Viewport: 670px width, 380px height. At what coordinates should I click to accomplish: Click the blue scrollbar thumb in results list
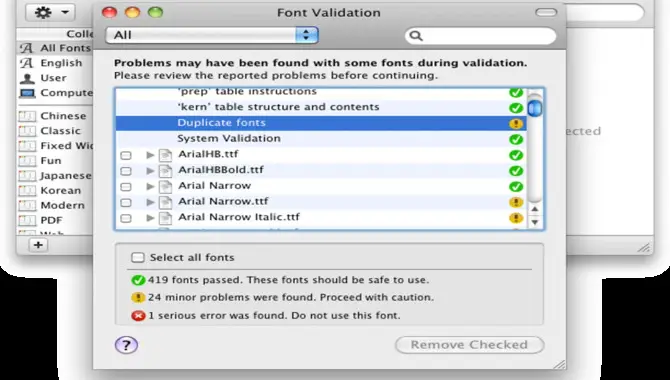point(535,108)
